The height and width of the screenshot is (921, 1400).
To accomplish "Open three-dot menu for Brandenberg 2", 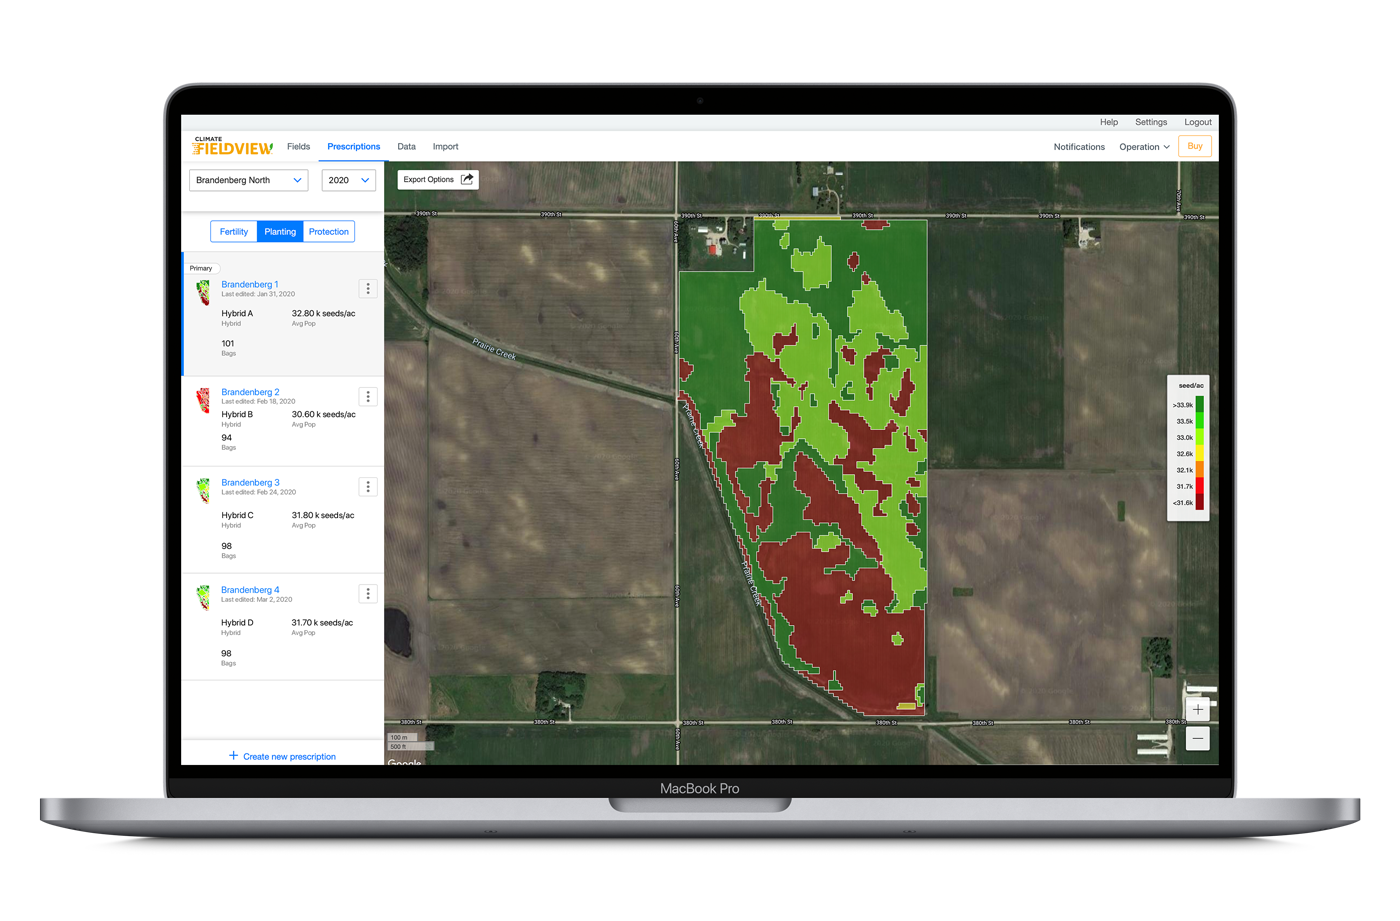I will point(368,397).
